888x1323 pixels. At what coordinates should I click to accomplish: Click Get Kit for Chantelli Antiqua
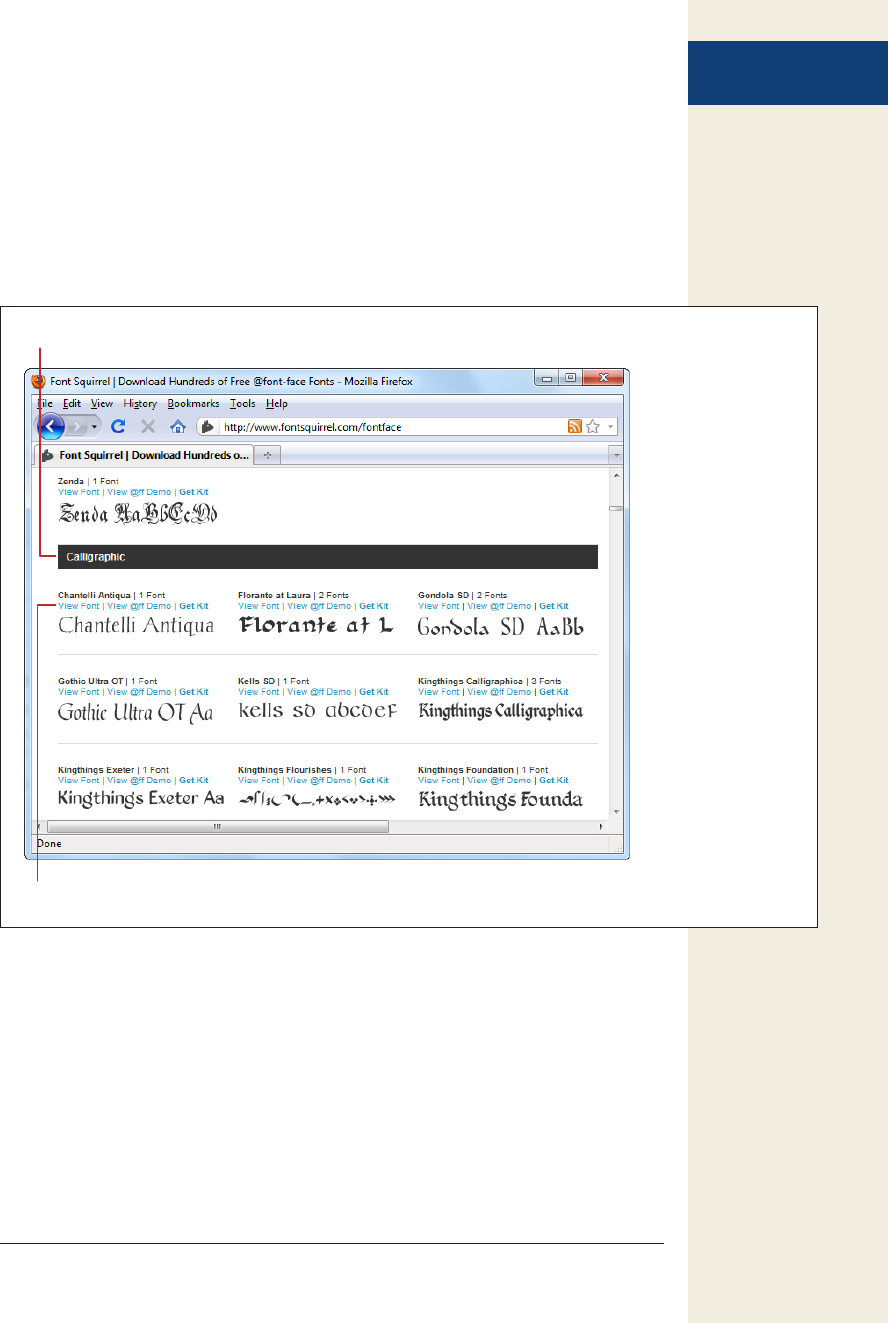[194, 606]
